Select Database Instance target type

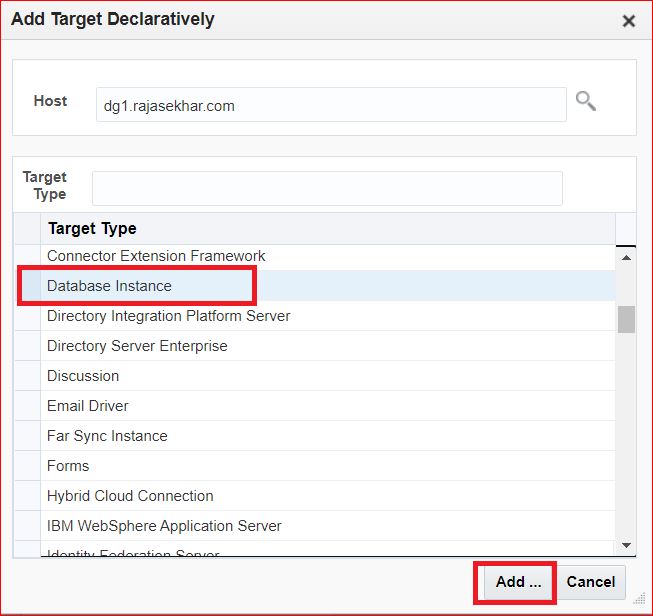point(109,286)
